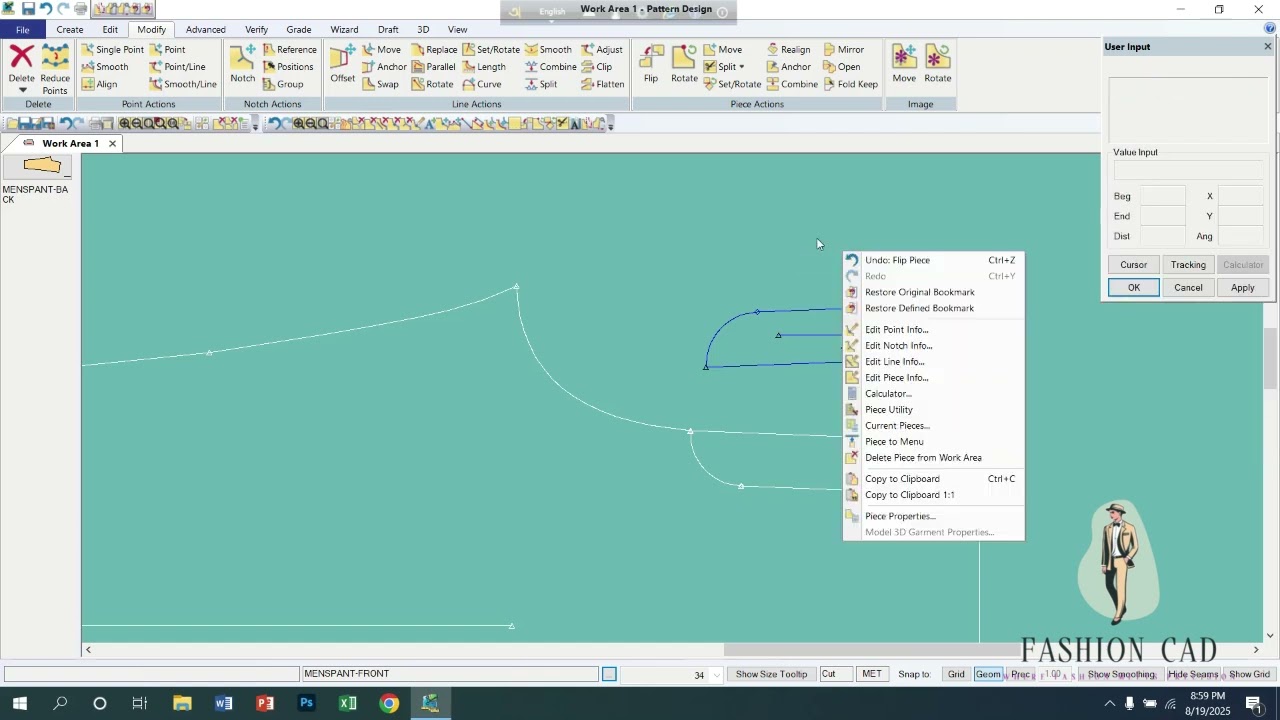
Task: Click the line Flatten tool
Action: pyautogui.click(x=603, y=84)
